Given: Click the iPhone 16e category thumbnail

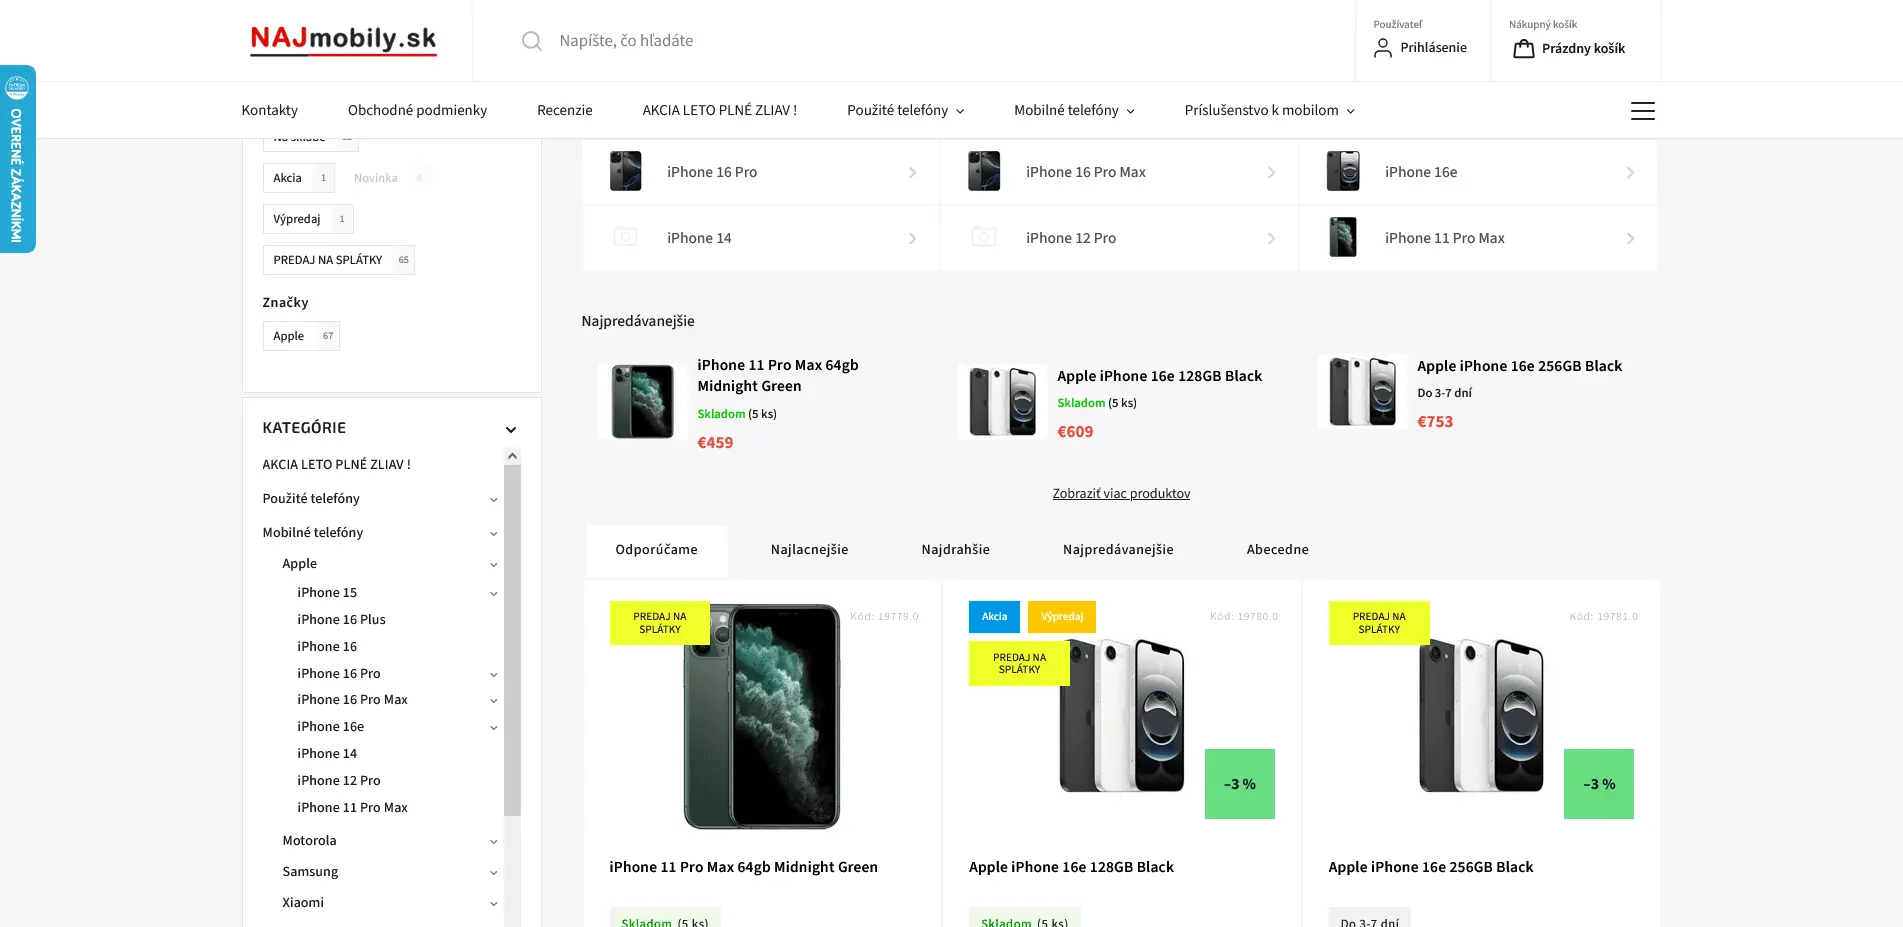Looking at the screenshot, I should click(x=1343, y=172).
